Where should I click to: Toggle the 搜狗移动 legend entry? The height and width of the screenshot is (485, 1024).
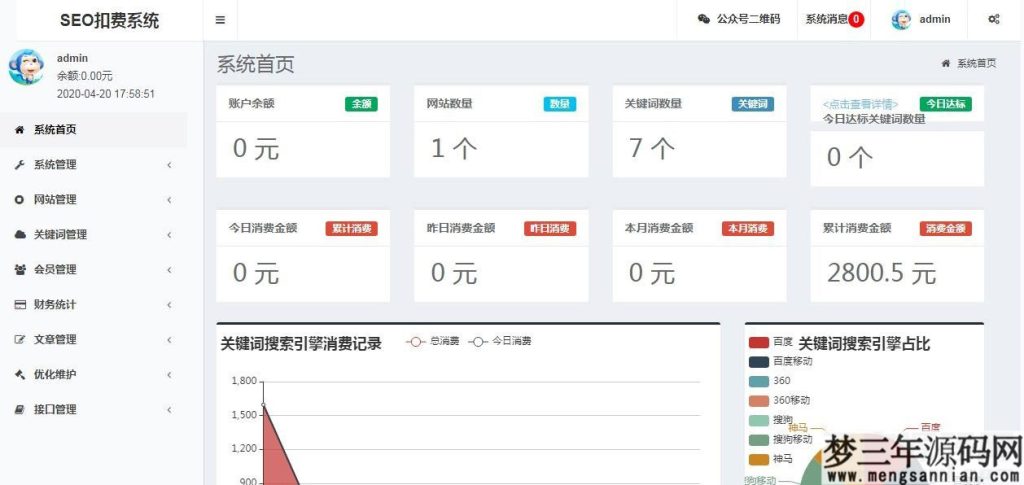[780, 440]
